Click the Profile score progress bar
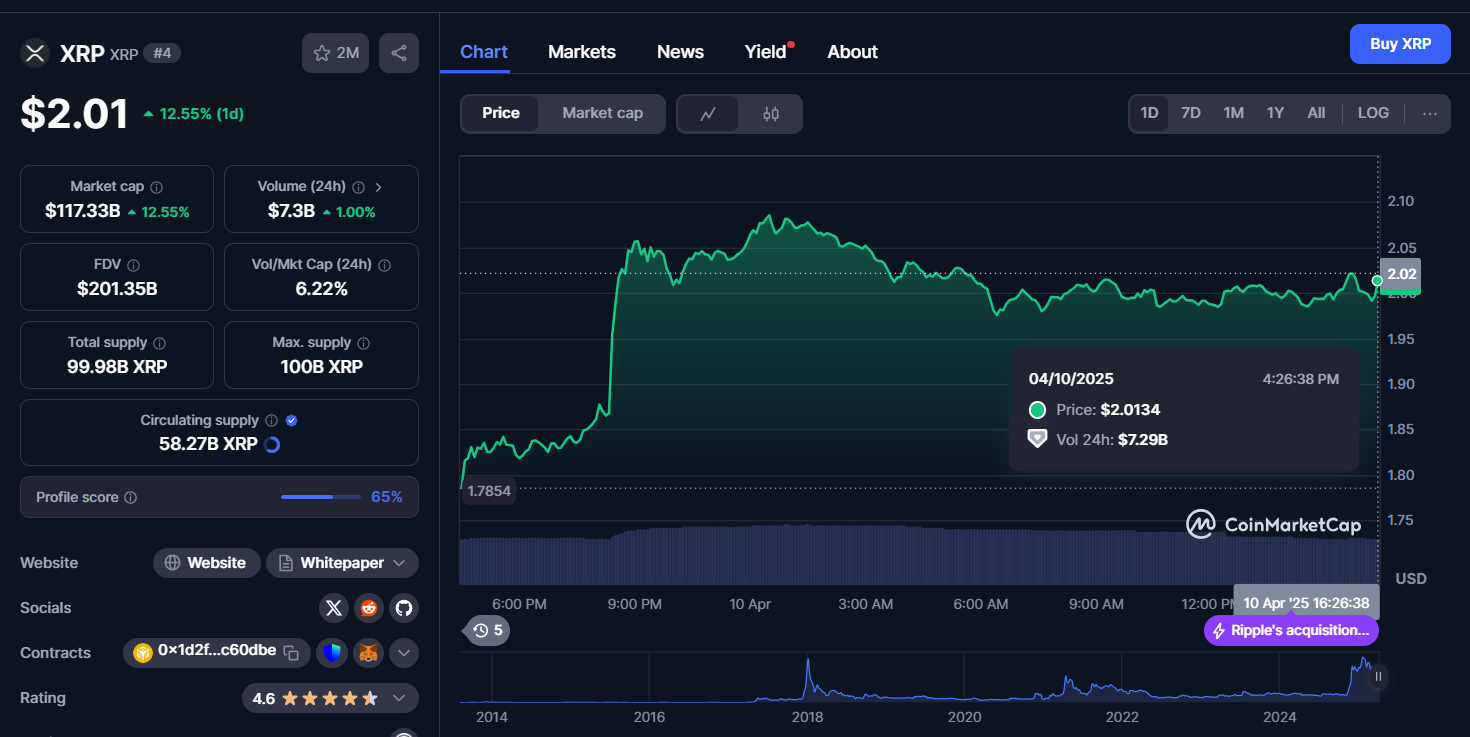The width and height of the screenshot is (1470, 737). pos(321,497)
